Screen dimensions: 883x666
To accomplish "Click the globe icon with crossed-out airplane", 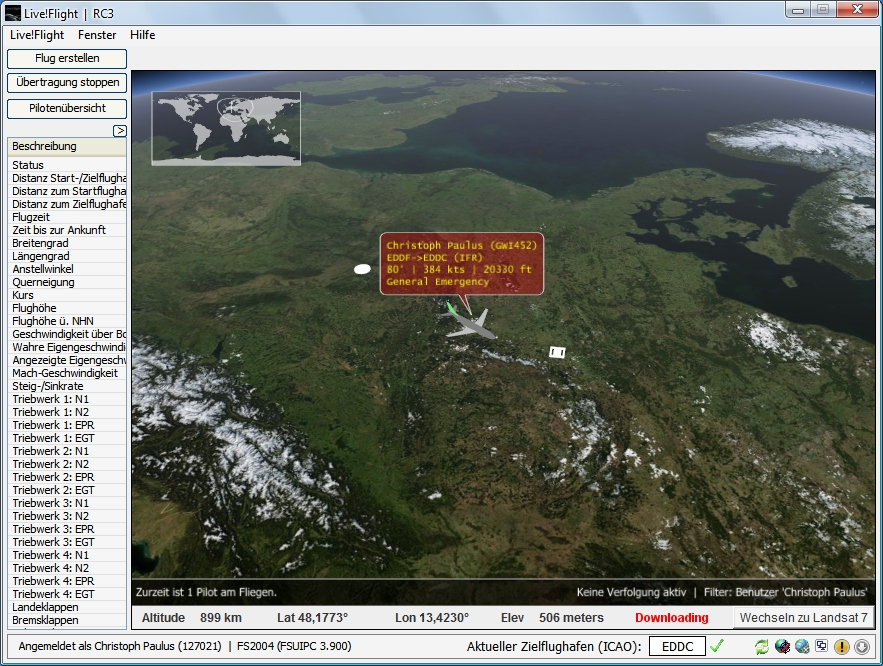I will pos(782,647).
